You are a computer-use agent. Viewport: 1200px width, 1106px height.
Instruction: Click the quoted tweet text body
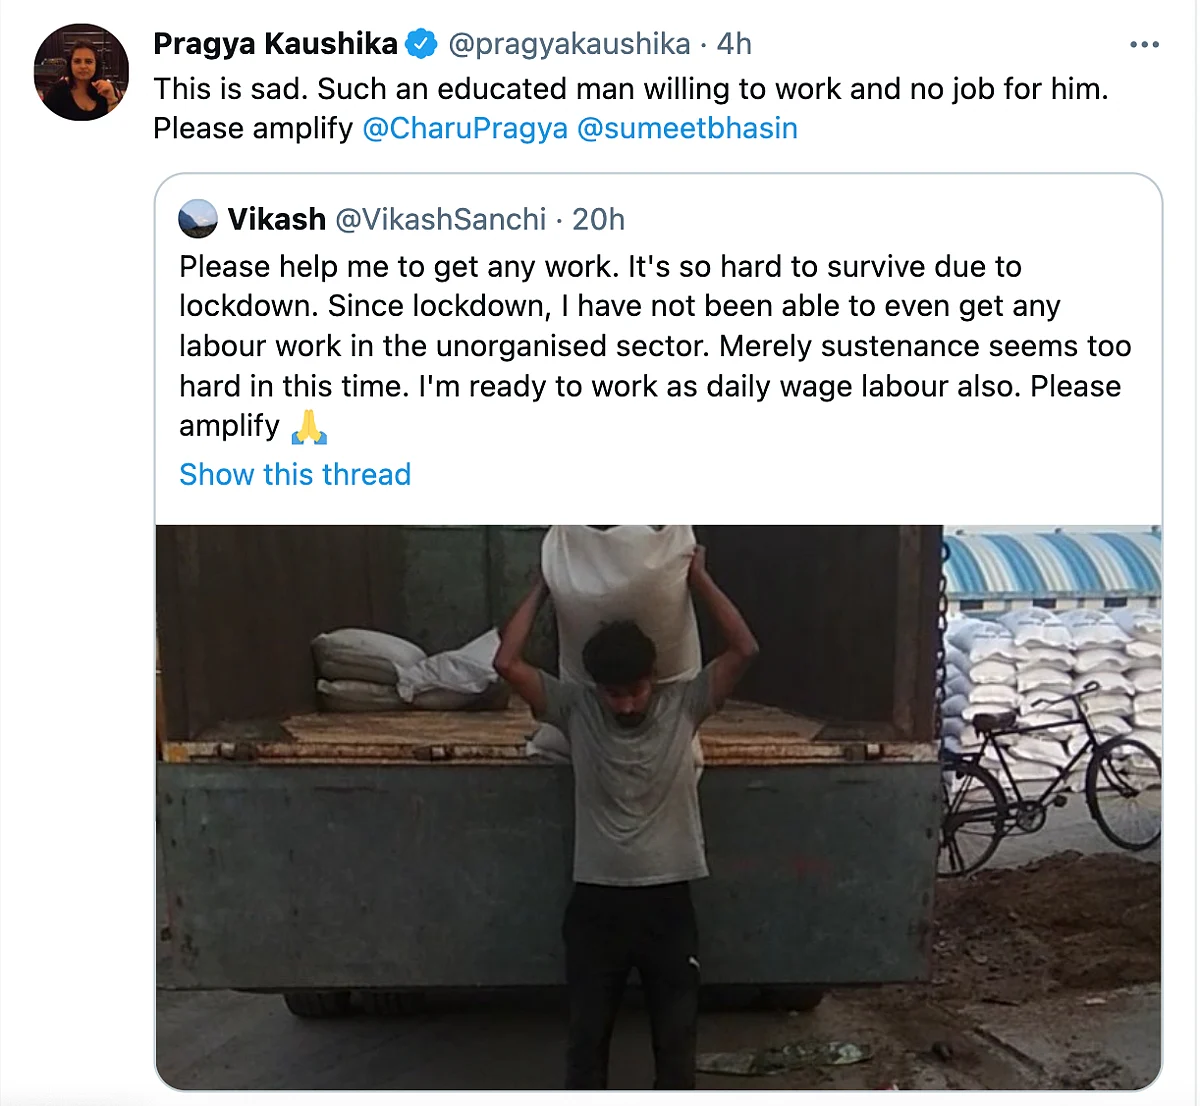(x=655, y=346)
